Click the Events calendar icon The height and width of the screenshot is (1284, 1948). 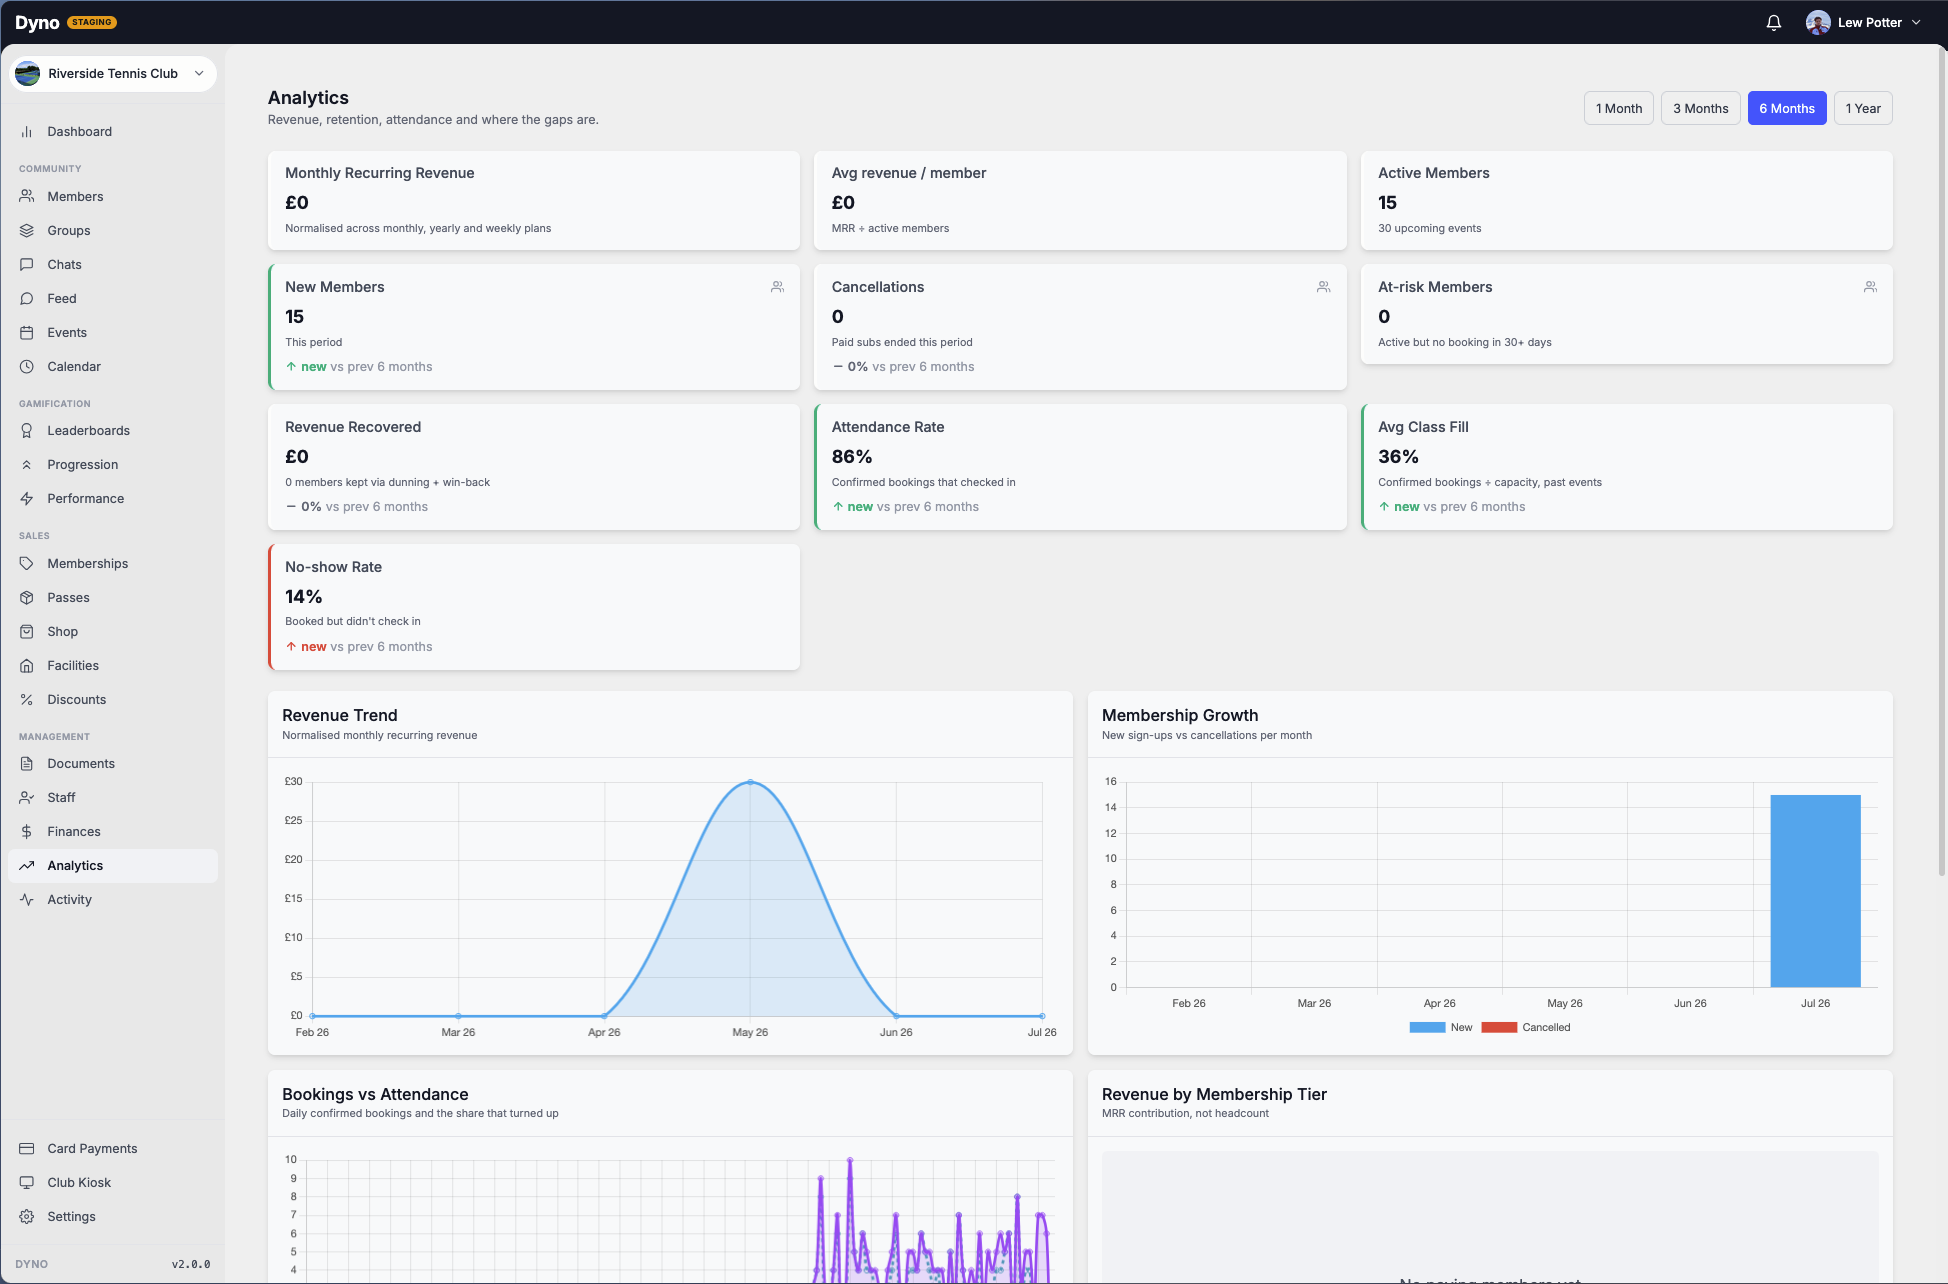pos(27,333)
